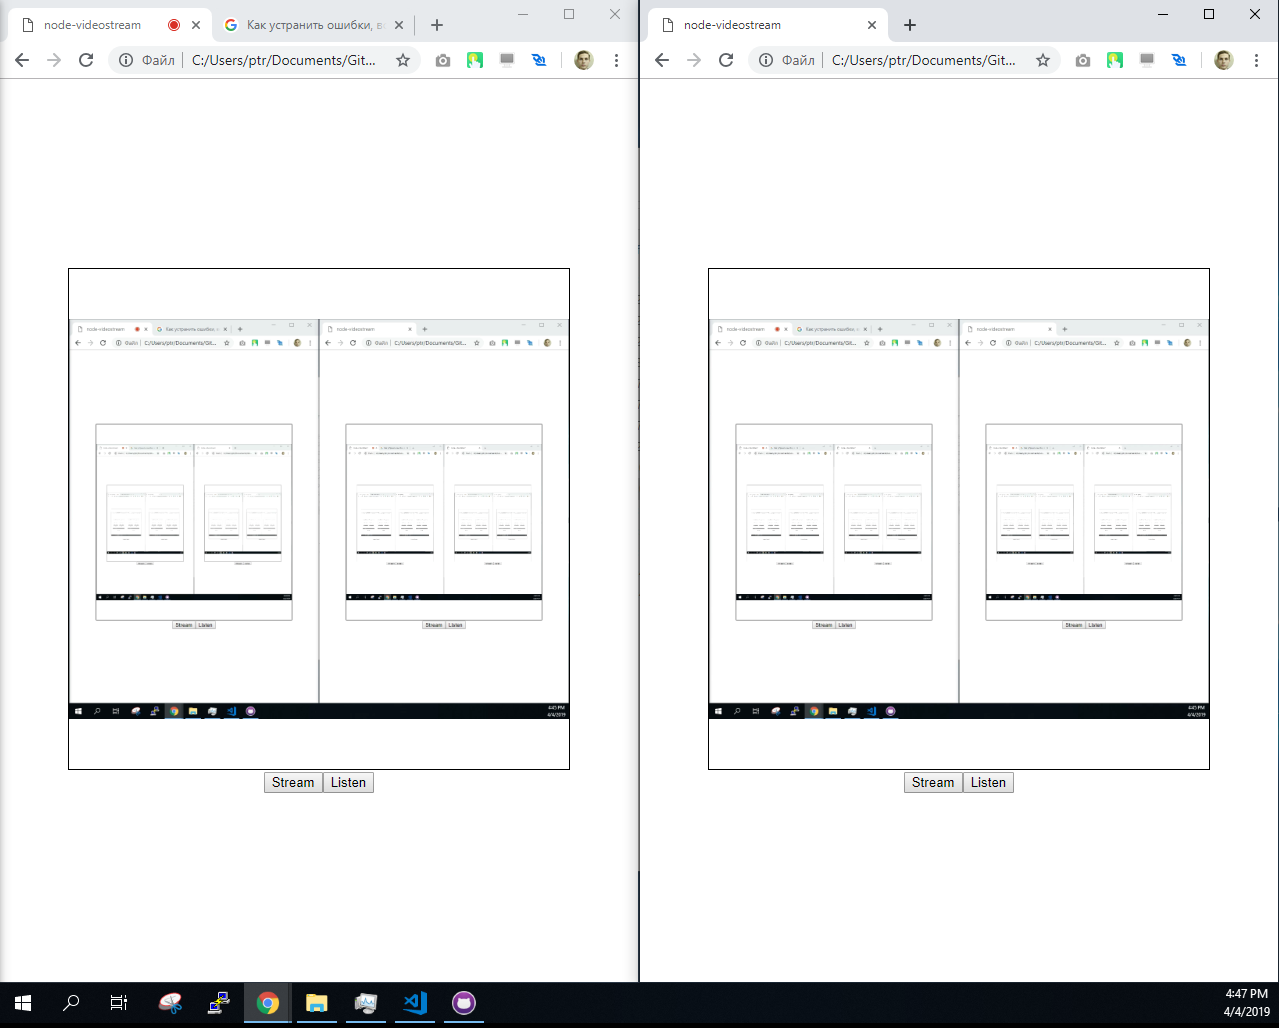The image size is (1280, 1028).
Task: Bookmark this page in the left window
Action: (403, 60)
